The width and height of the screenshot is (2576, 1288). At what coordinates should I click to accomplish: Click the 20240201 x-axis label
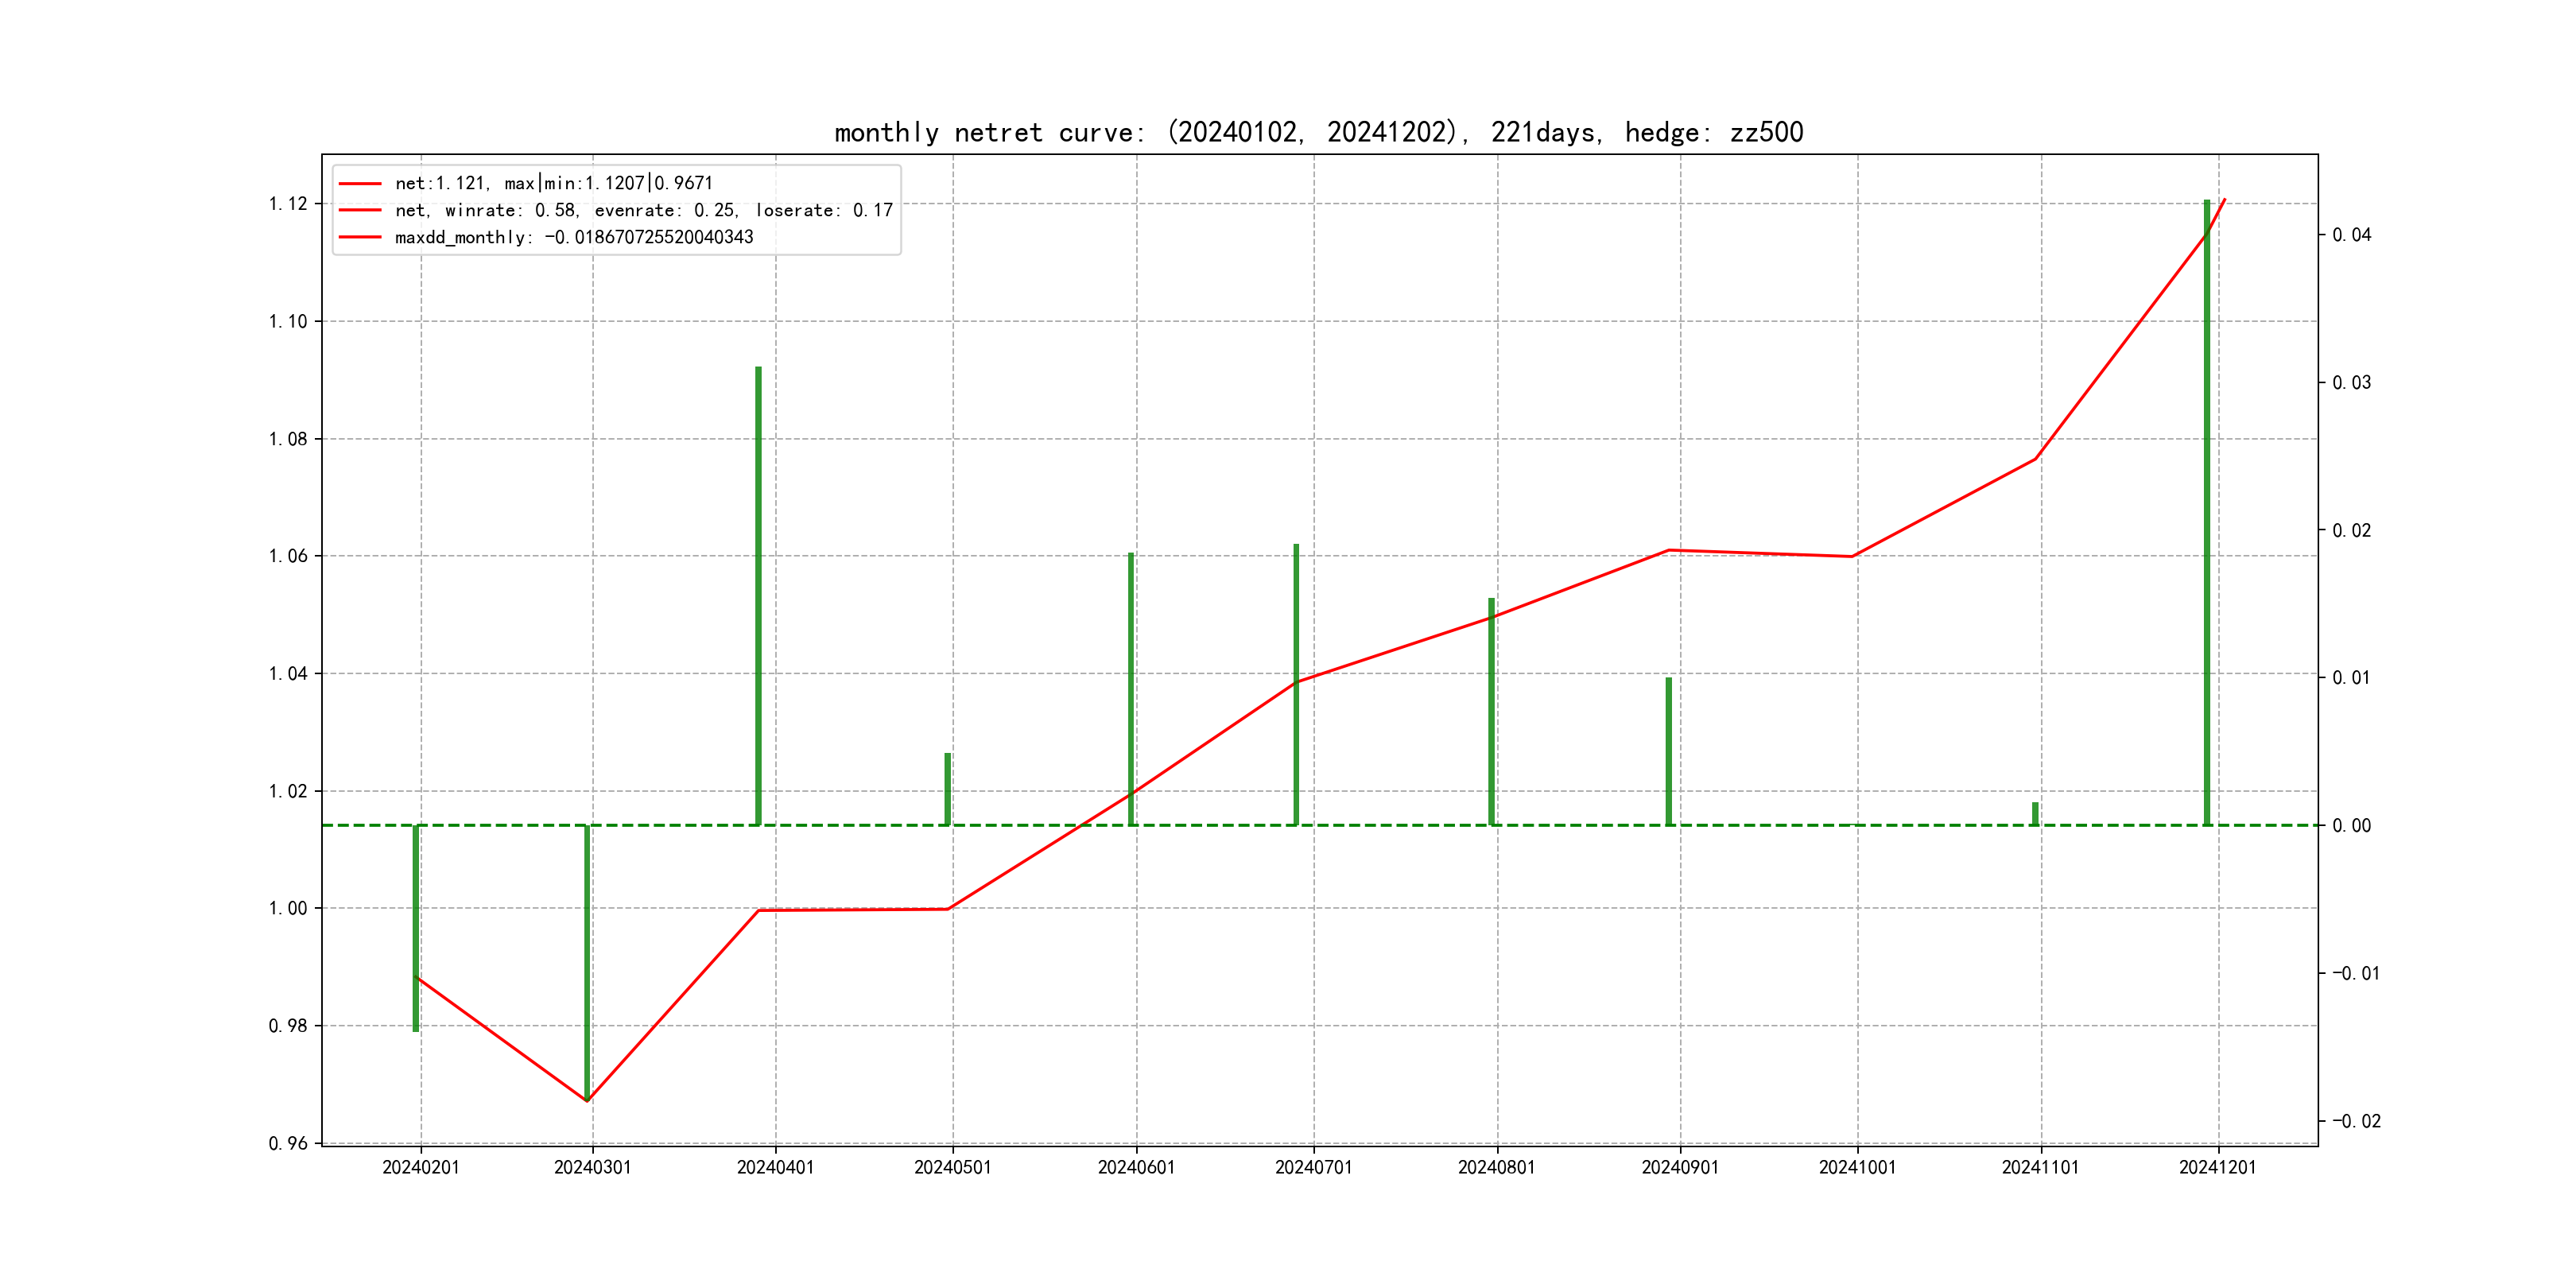point(420,1167)
